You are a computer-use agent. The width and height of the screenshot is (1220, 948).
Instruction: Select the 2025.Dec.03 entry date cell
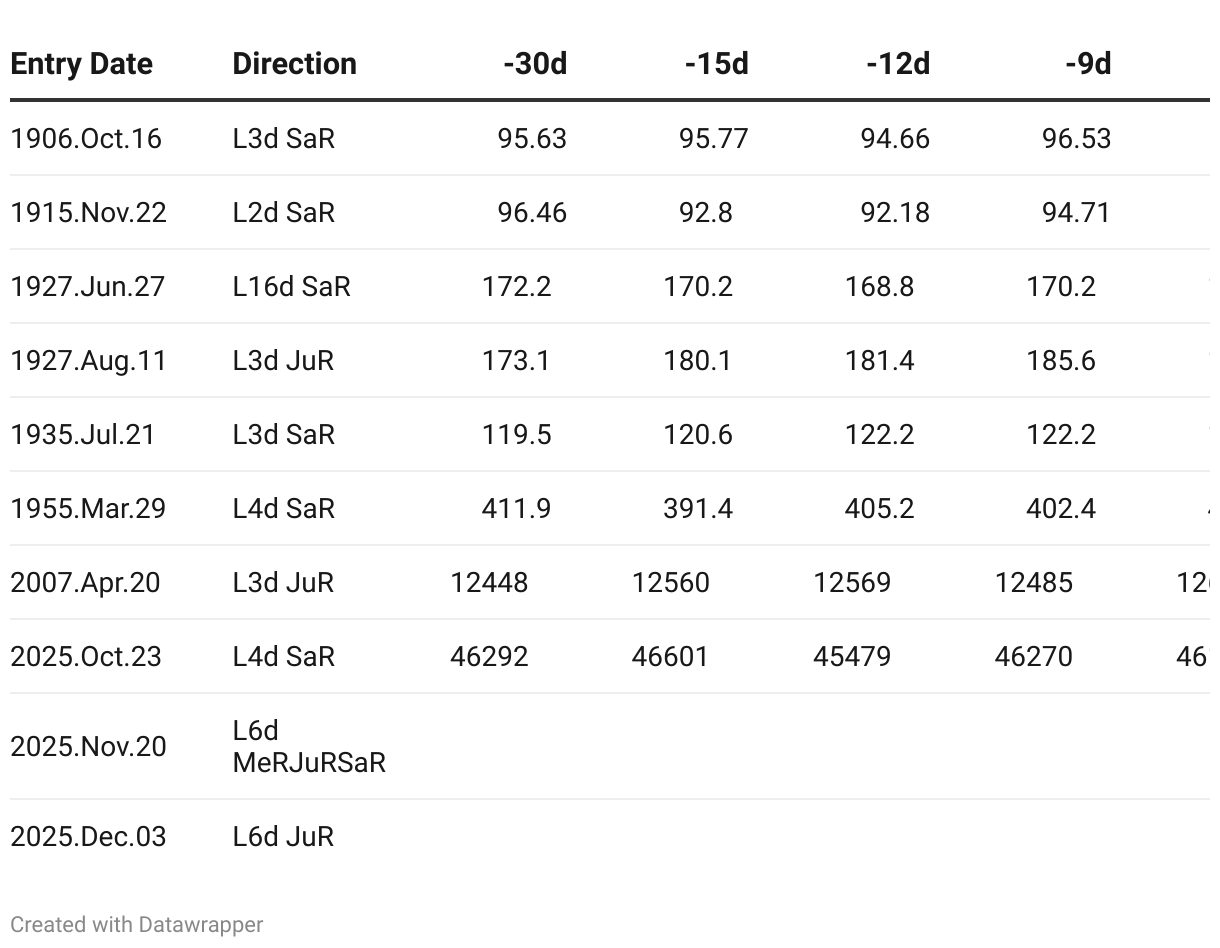pos(88,836)
